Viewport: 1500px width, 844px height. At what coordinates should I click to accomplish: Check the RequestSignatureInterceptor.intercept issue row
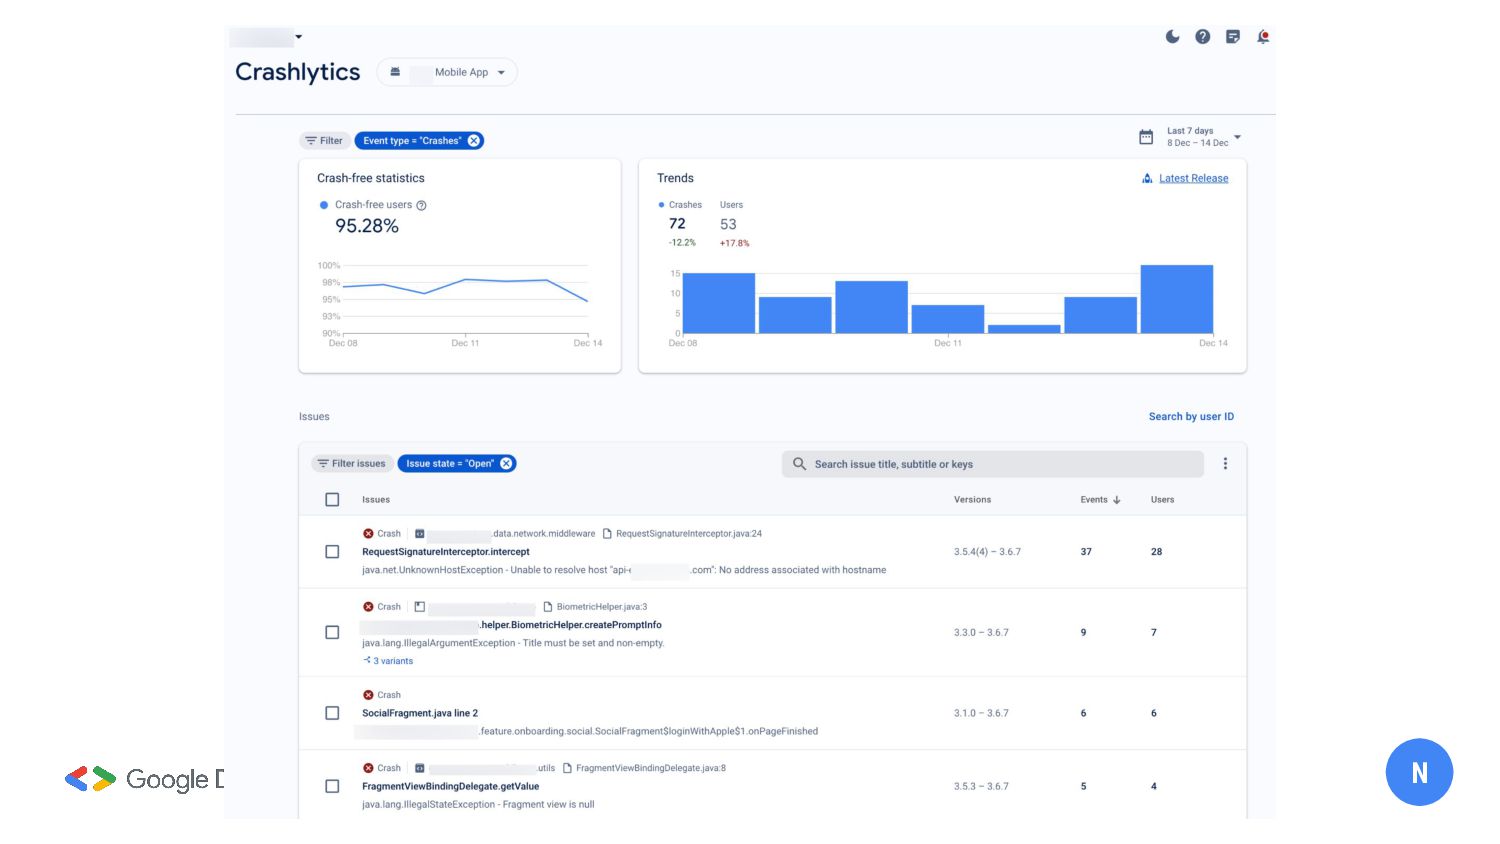[332, 552]
